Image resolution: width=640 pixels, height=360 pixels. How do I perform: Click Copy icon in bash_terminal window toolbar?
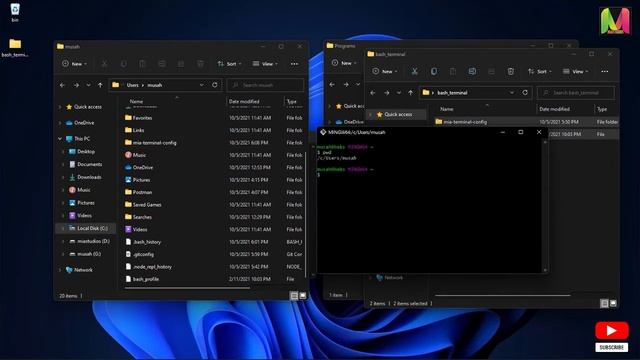[x=434, y=71]
